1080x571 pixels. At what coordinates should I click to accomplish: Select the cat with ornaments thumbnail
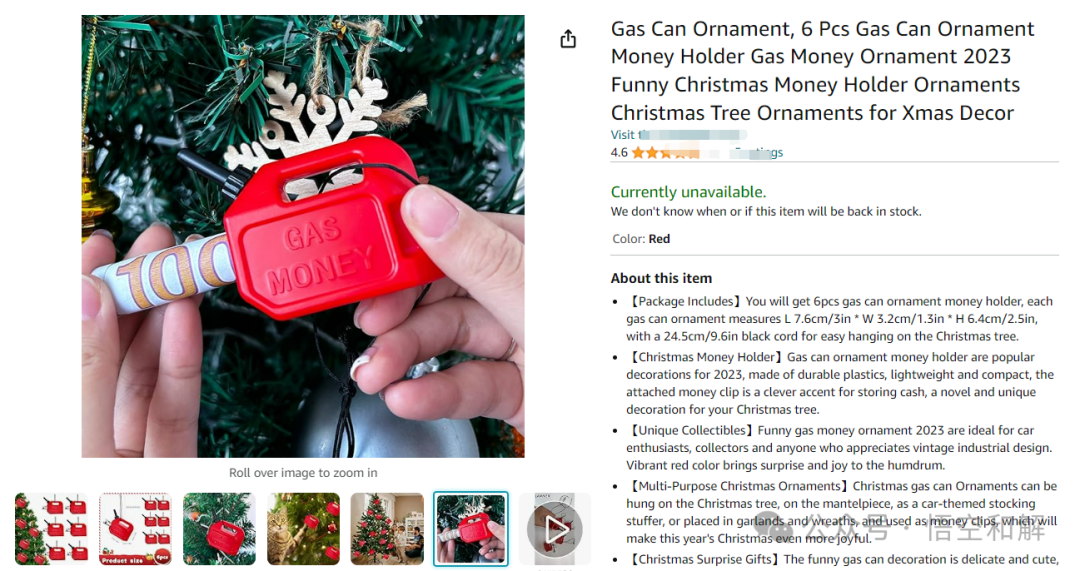303,529
